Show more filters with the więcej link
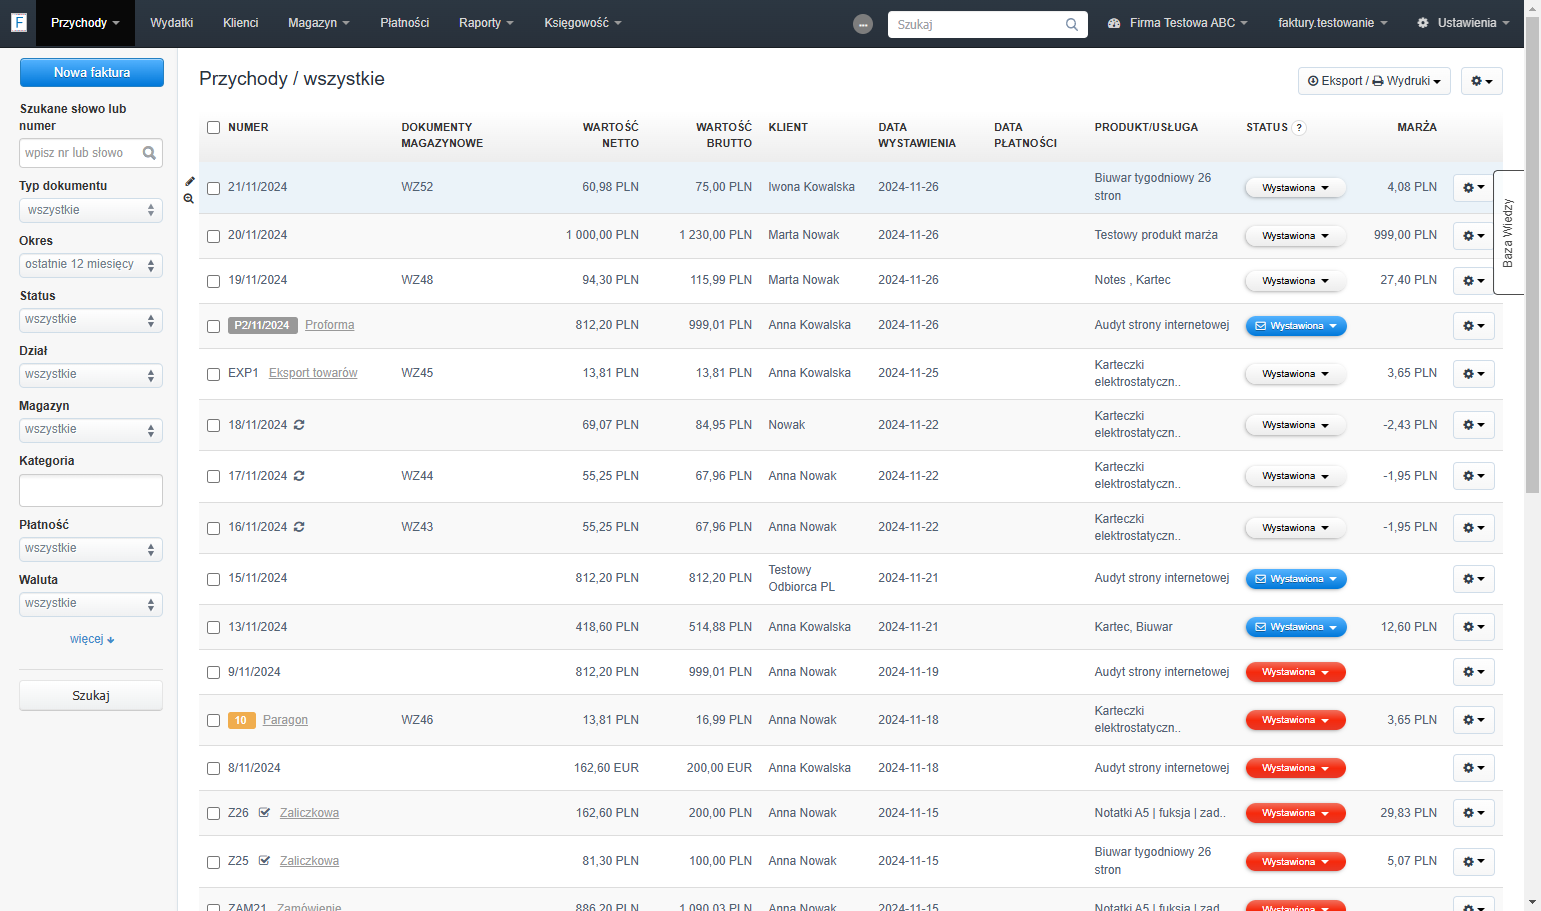This screenshot has width=1541, height=911. [x=91, y=639]
